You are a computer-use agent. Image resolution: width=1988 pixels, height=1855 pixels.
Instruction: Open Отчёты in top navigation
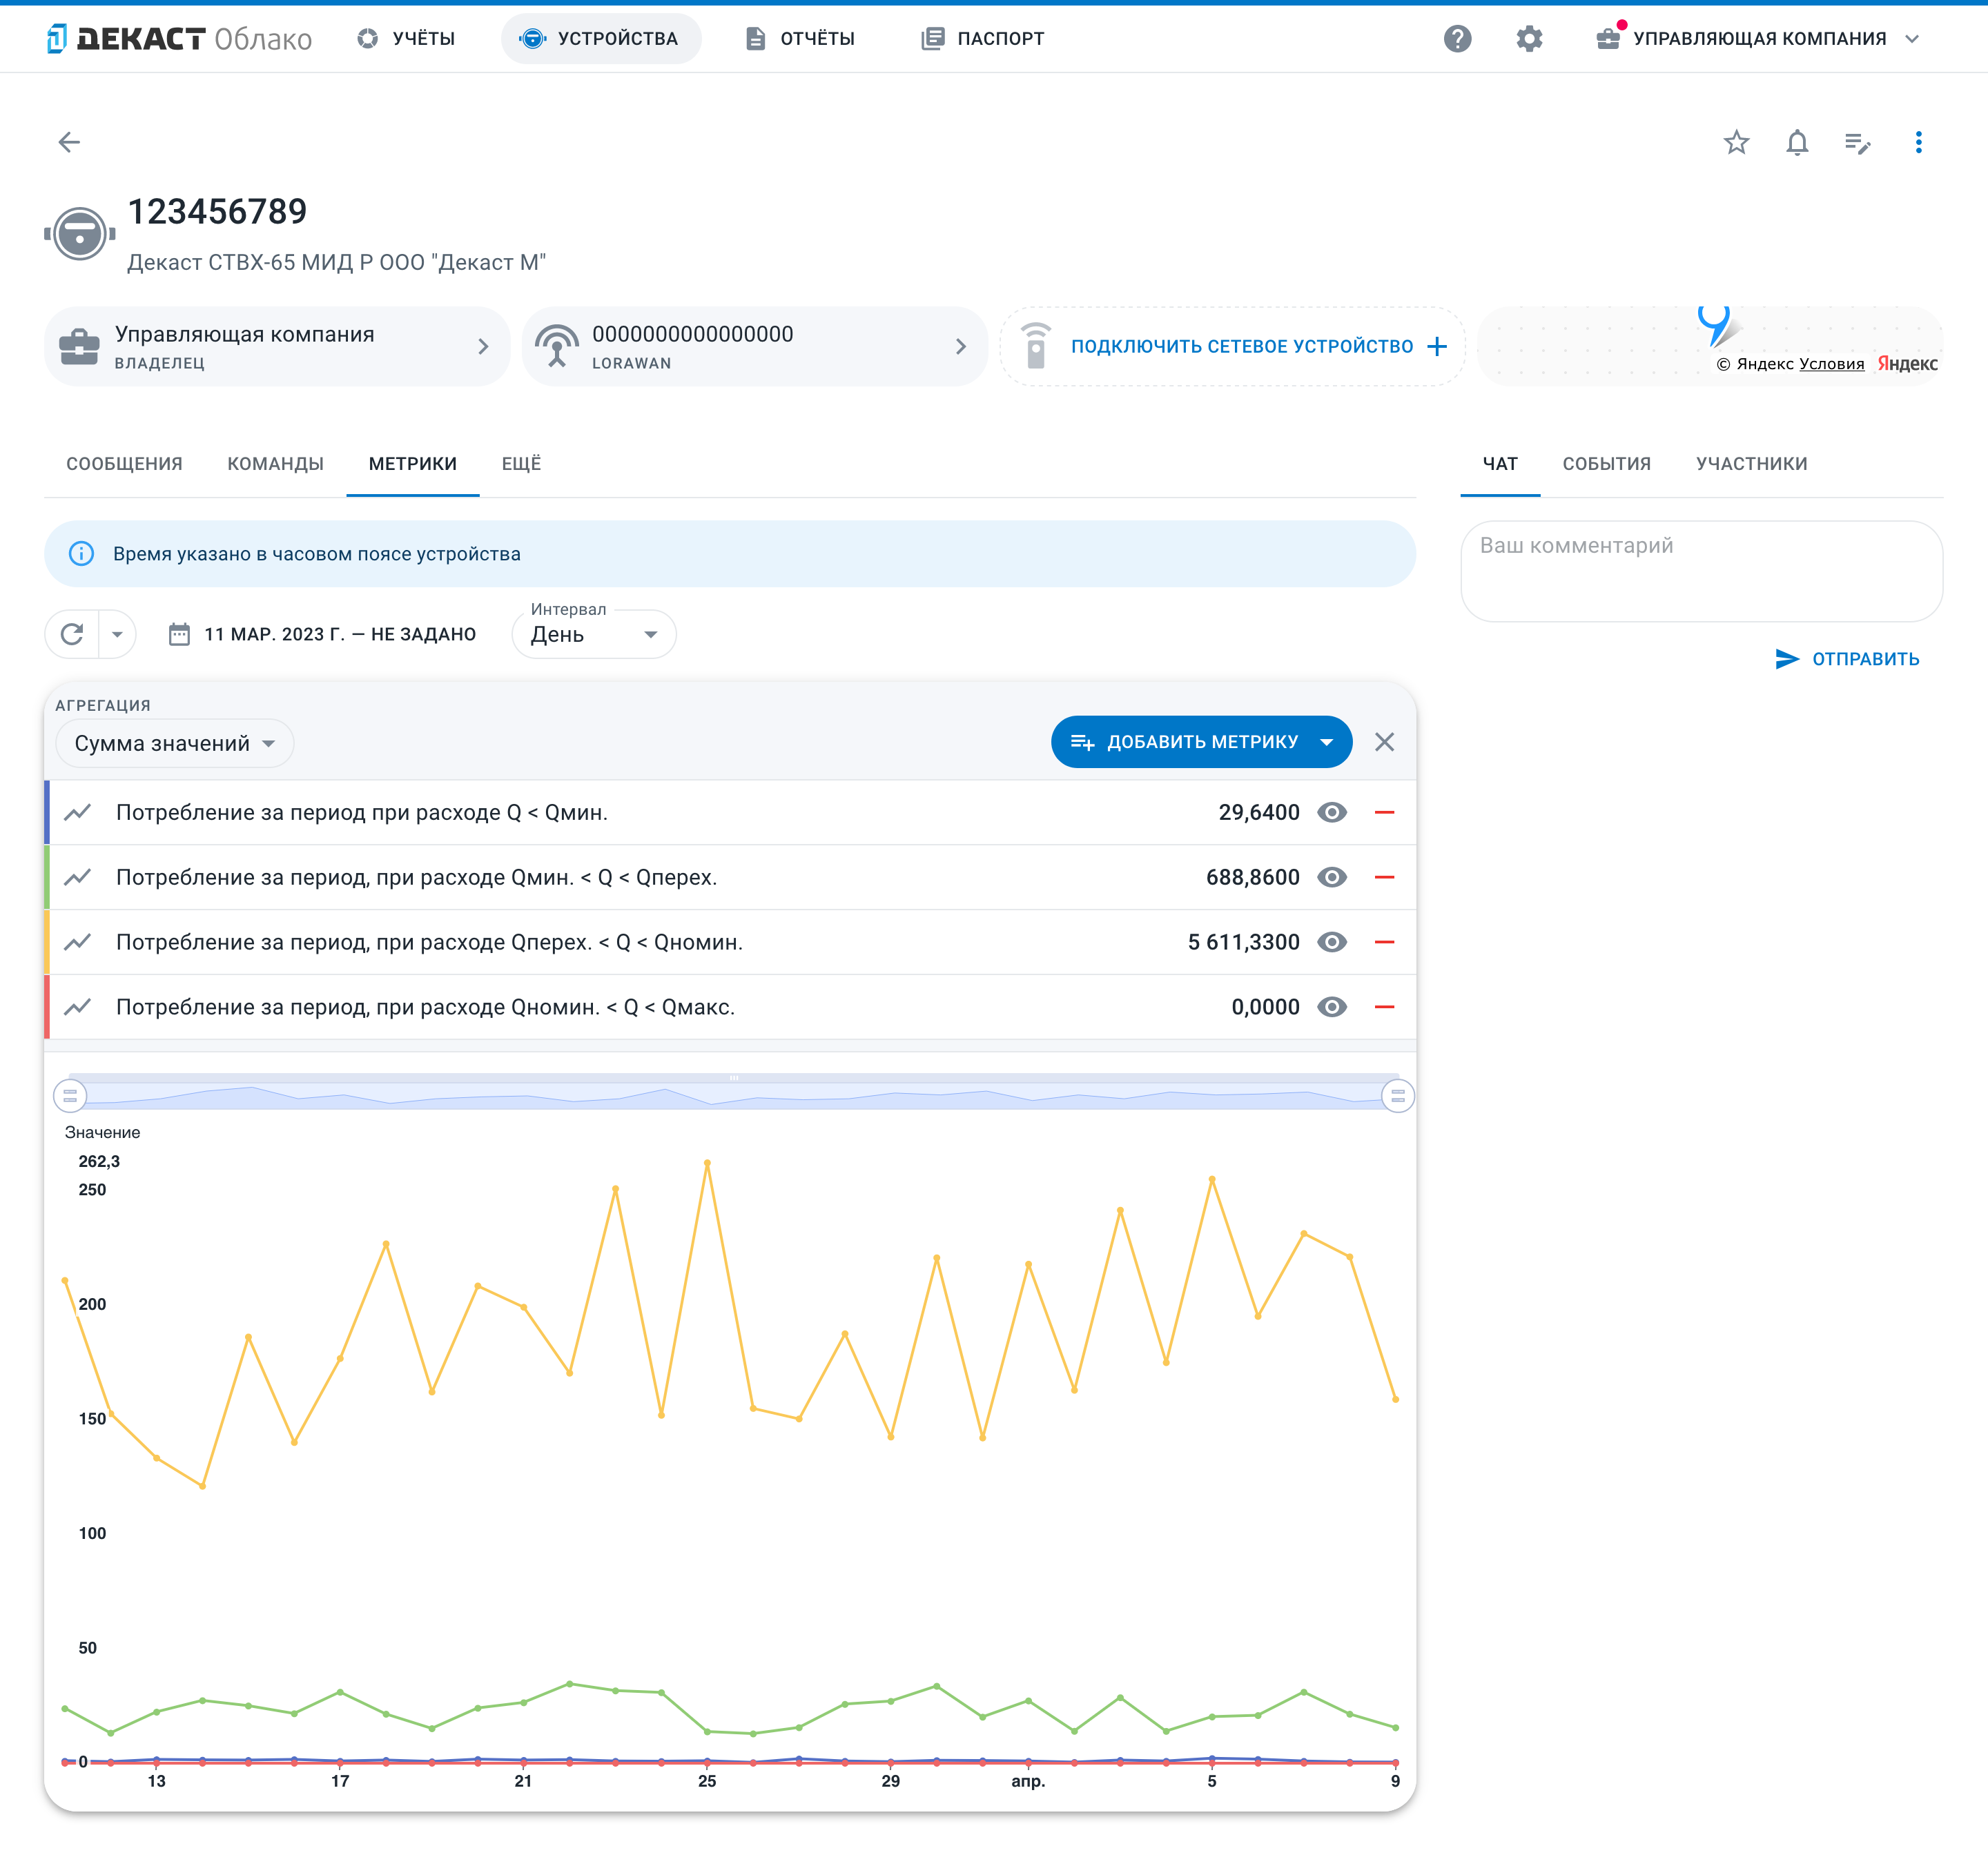pyautogui.click(x=800, y=38)
